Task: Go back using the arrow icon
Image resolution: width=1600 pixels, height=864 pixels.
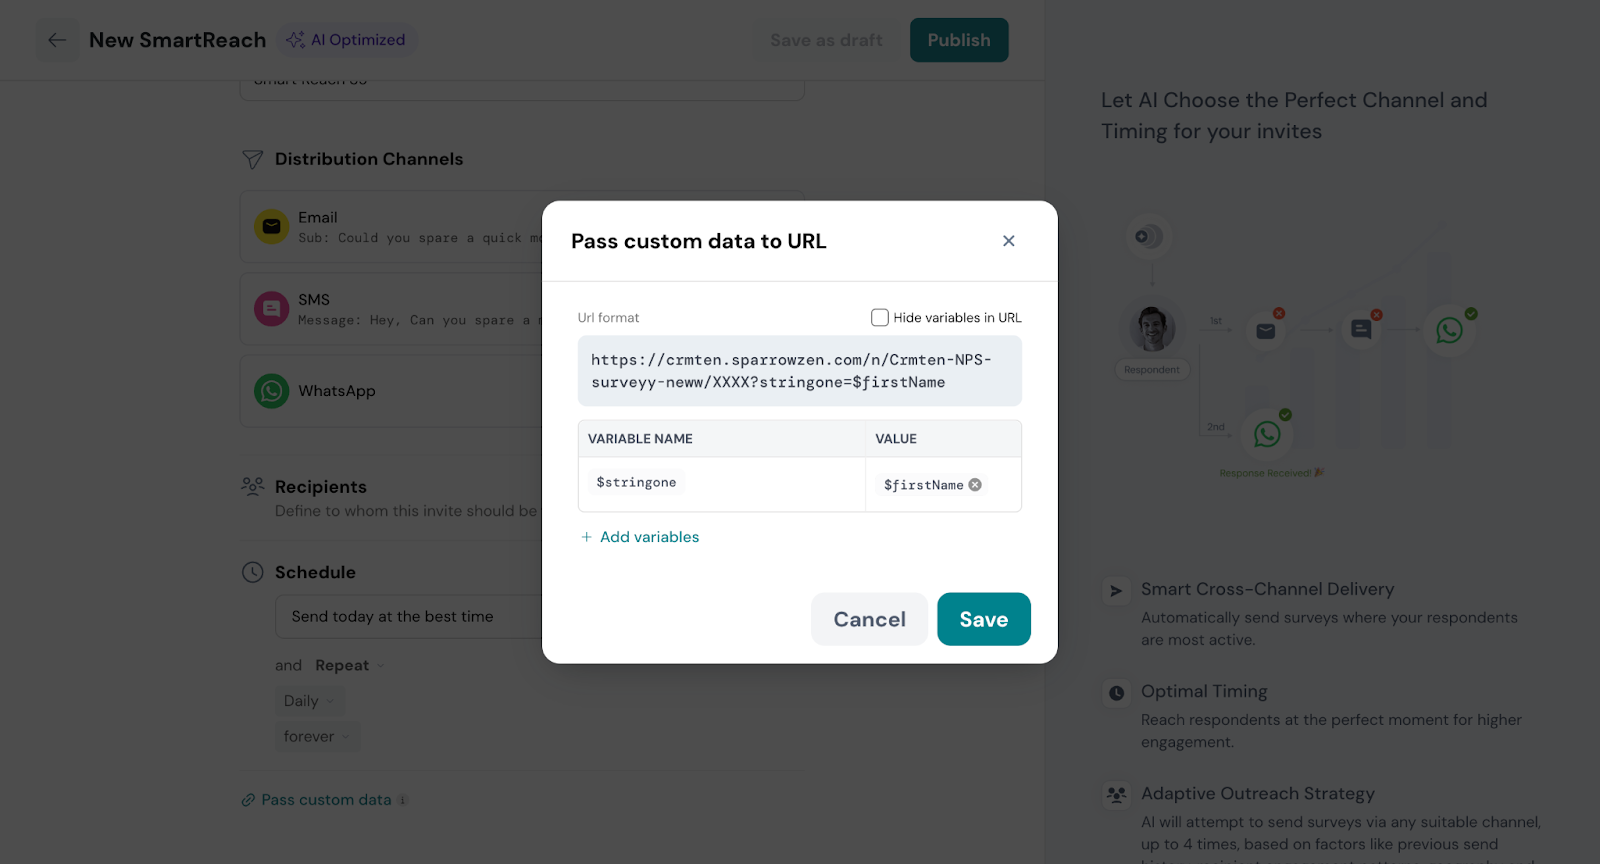Action: point(57,40)
